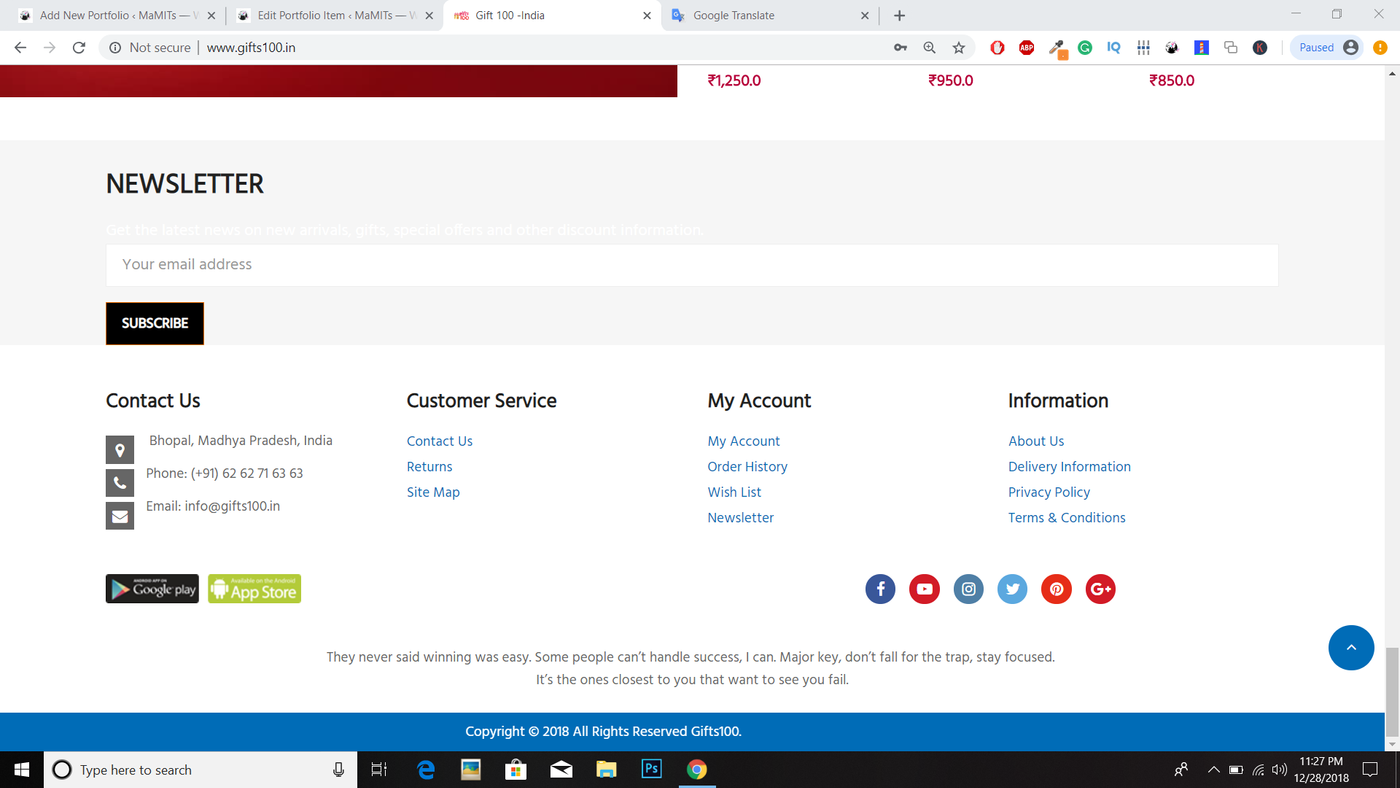Open the Google Plus social icon
The image size is (1400, 788).
click(1100, 589)
